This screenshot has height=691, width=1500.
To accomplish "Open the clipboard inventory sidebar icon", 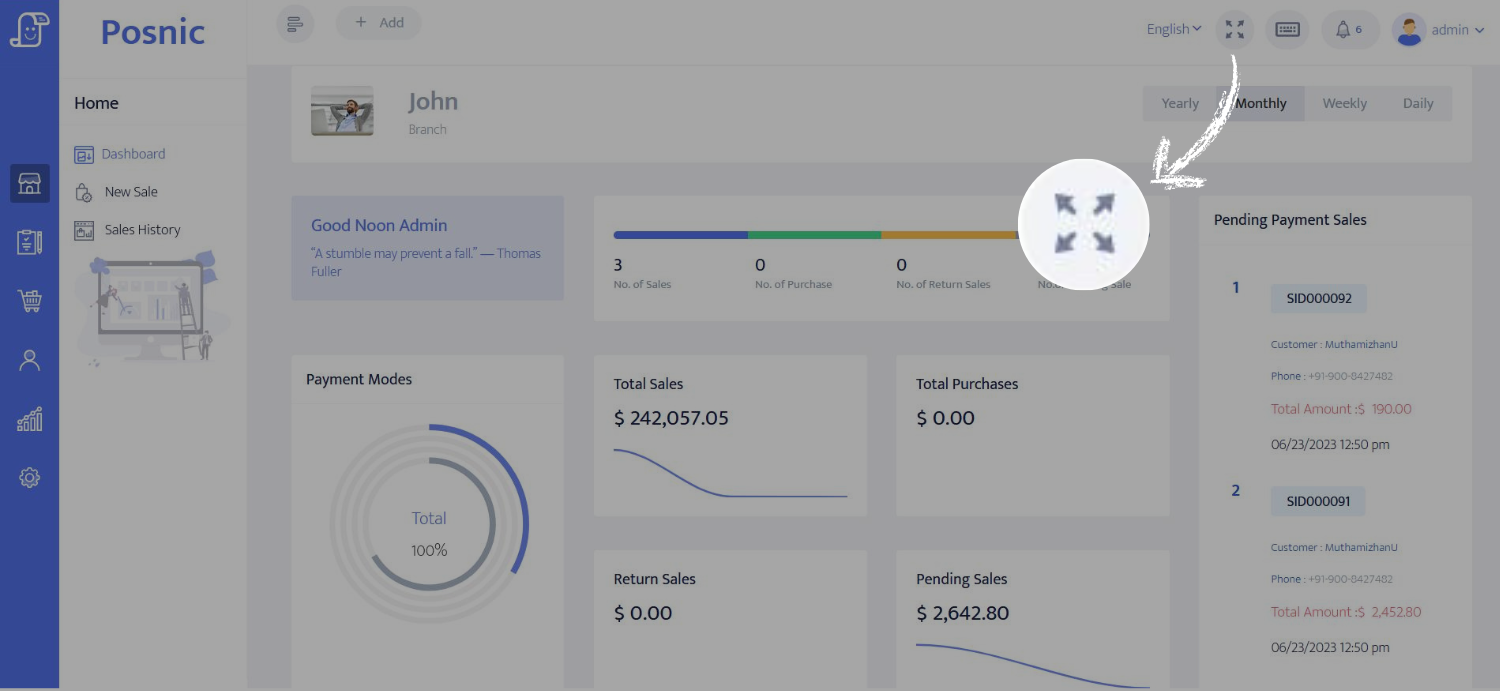I will click(29, 242).
